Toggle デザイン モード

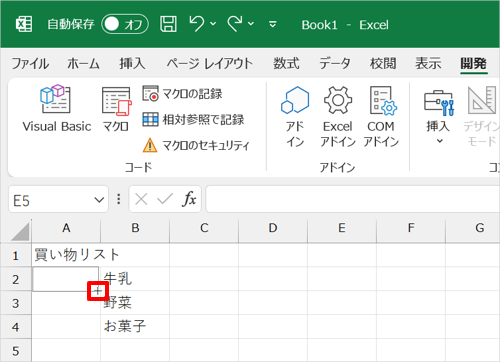coord(482,117)
